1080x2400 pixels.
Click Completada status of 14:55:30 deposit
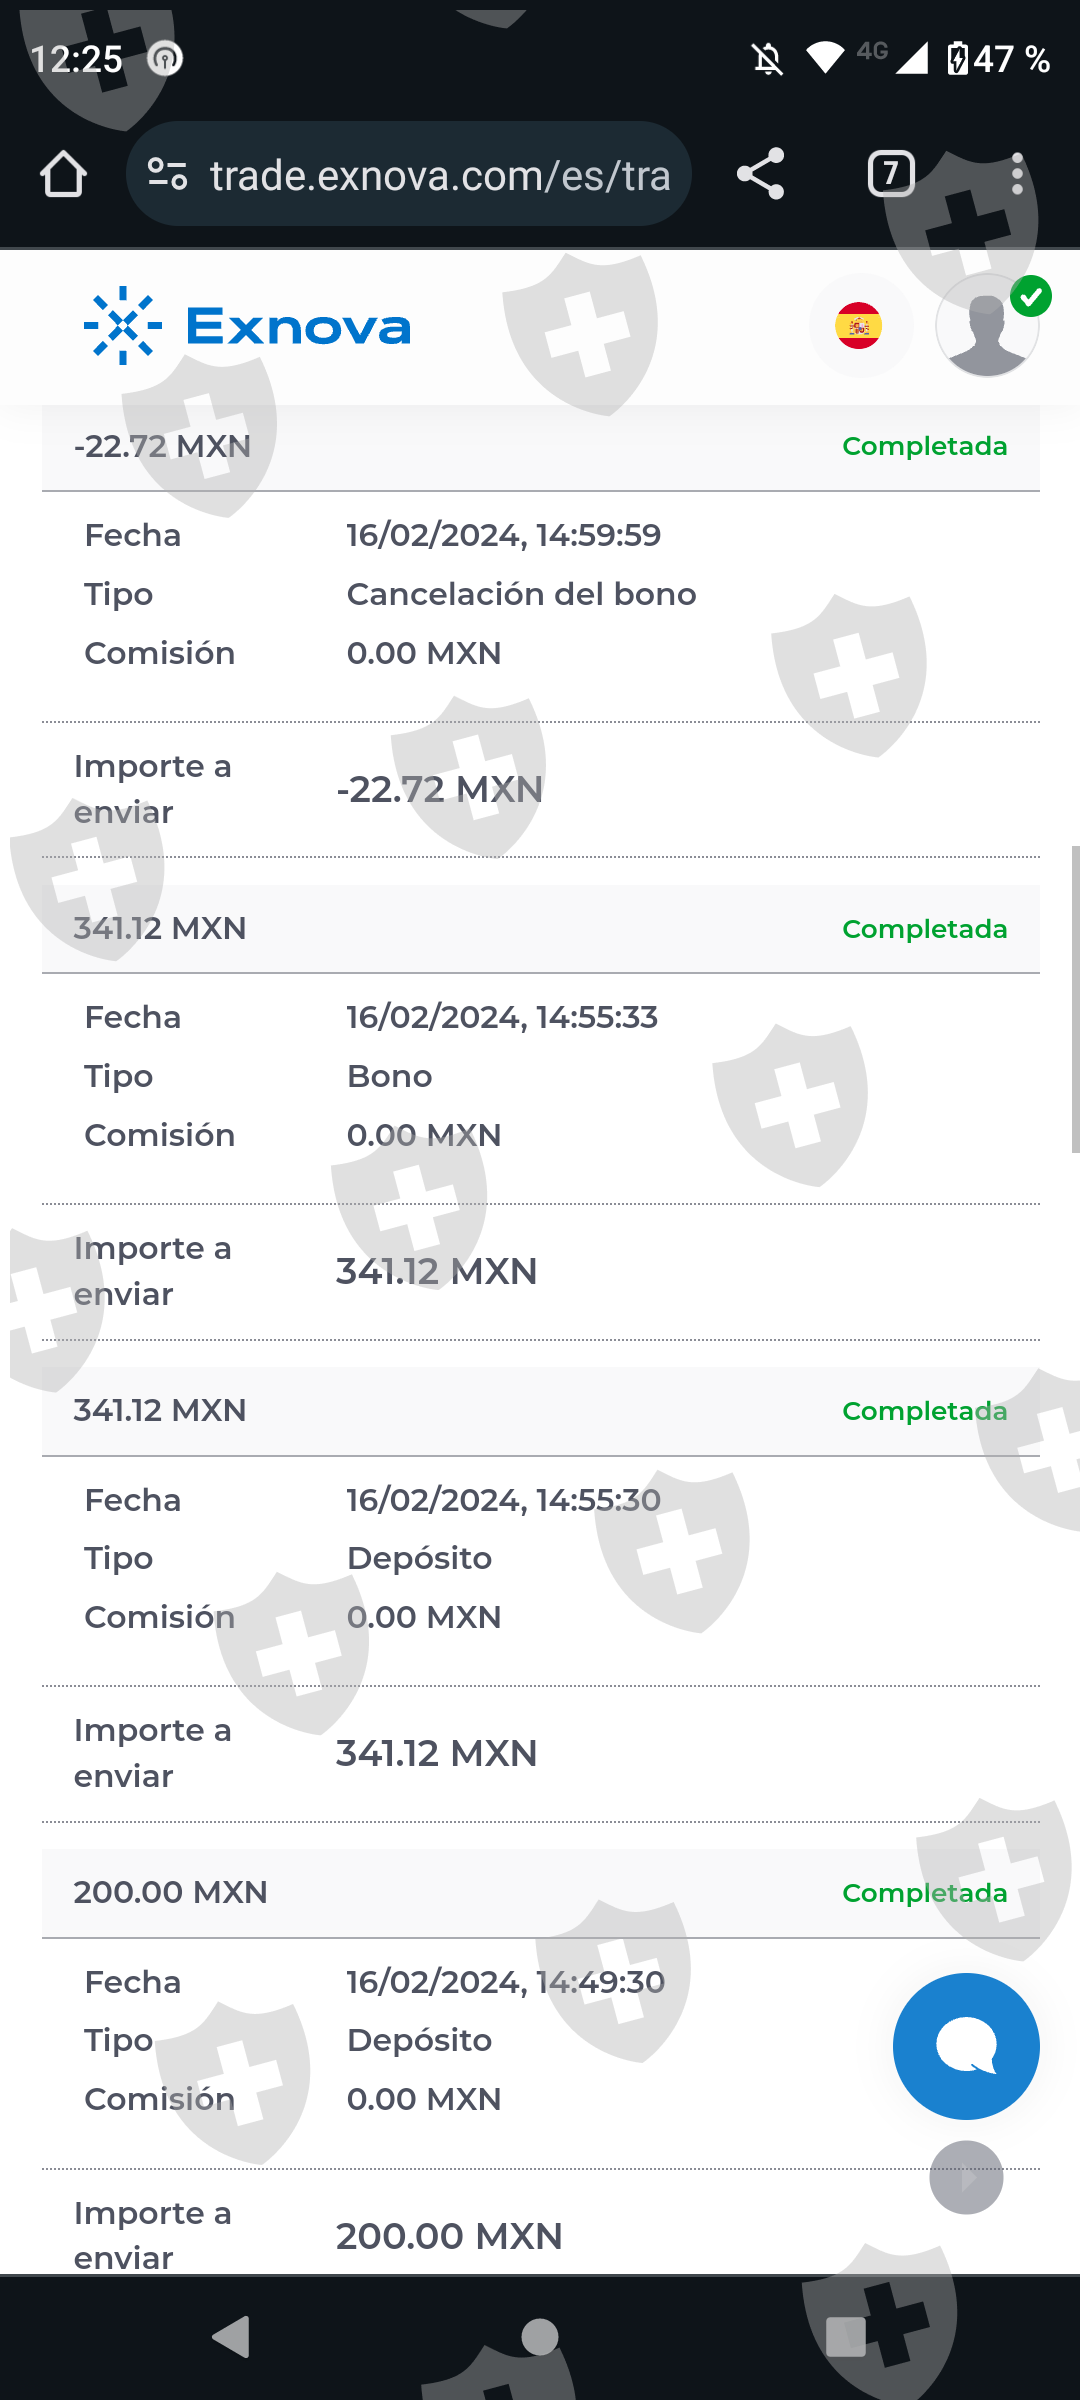(924, 1411)
